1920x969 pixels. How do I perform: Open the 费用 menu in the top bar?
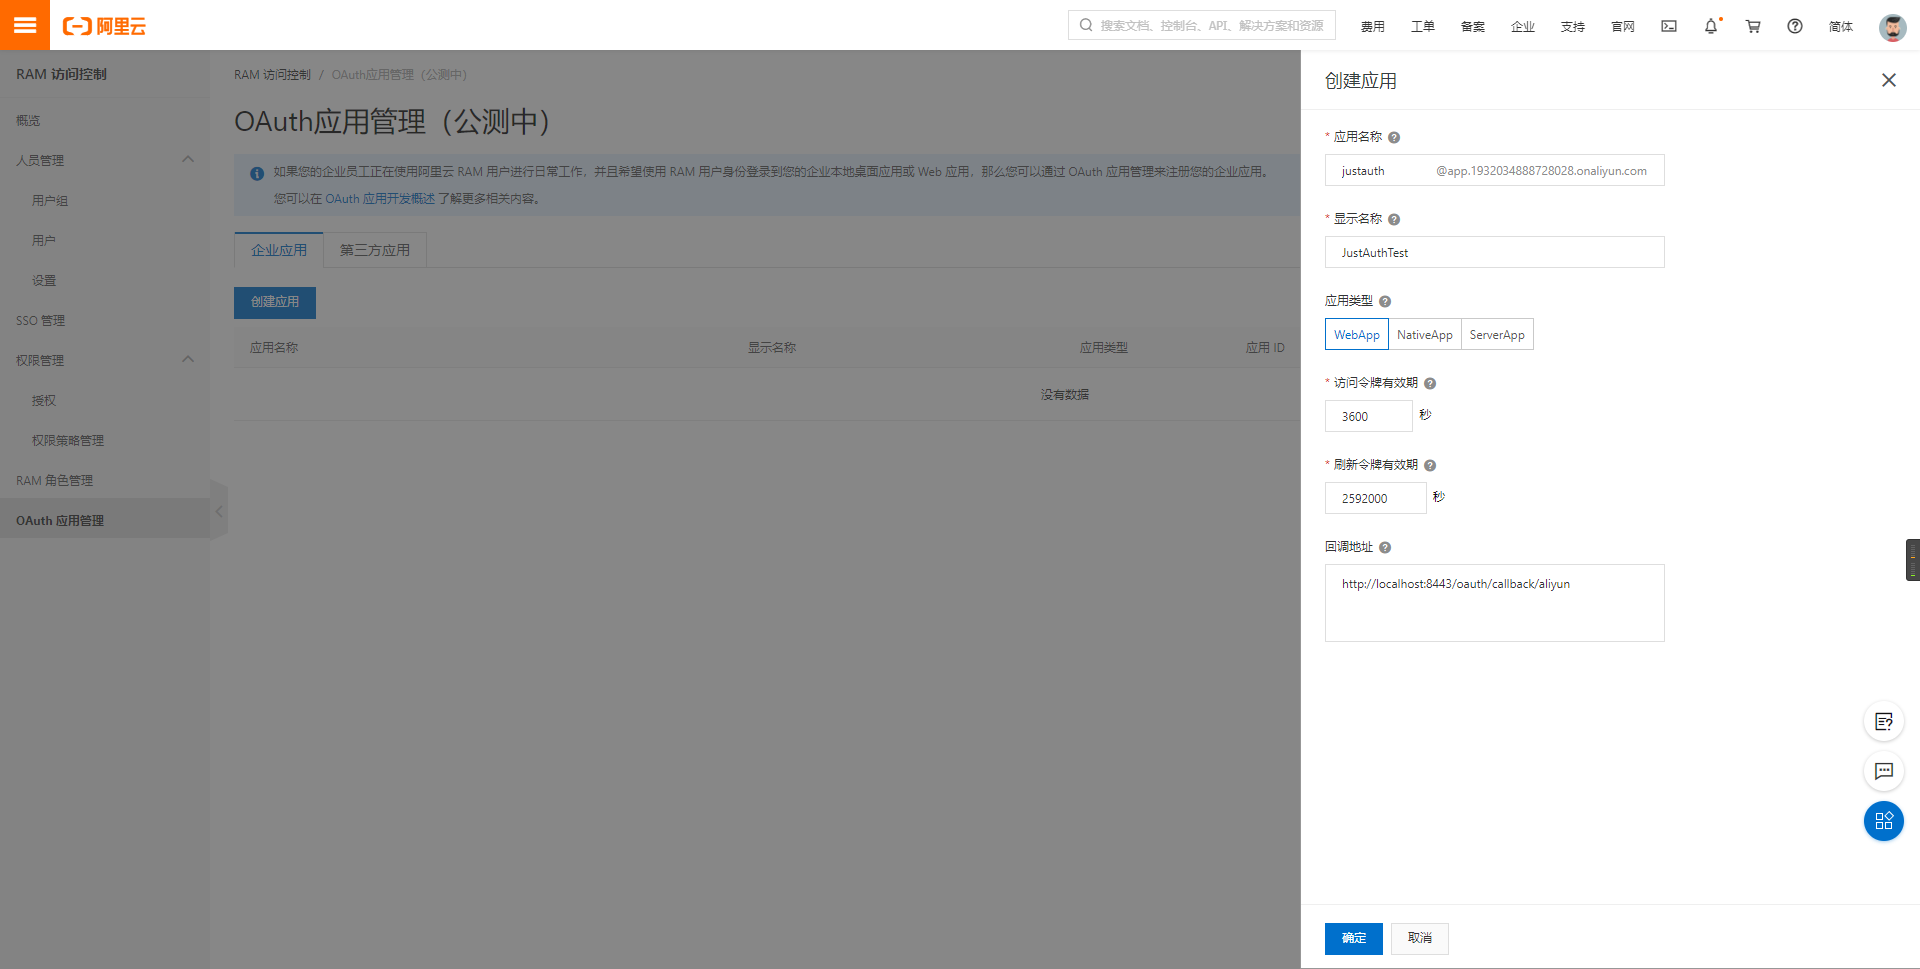click(x=1372, y=26)
